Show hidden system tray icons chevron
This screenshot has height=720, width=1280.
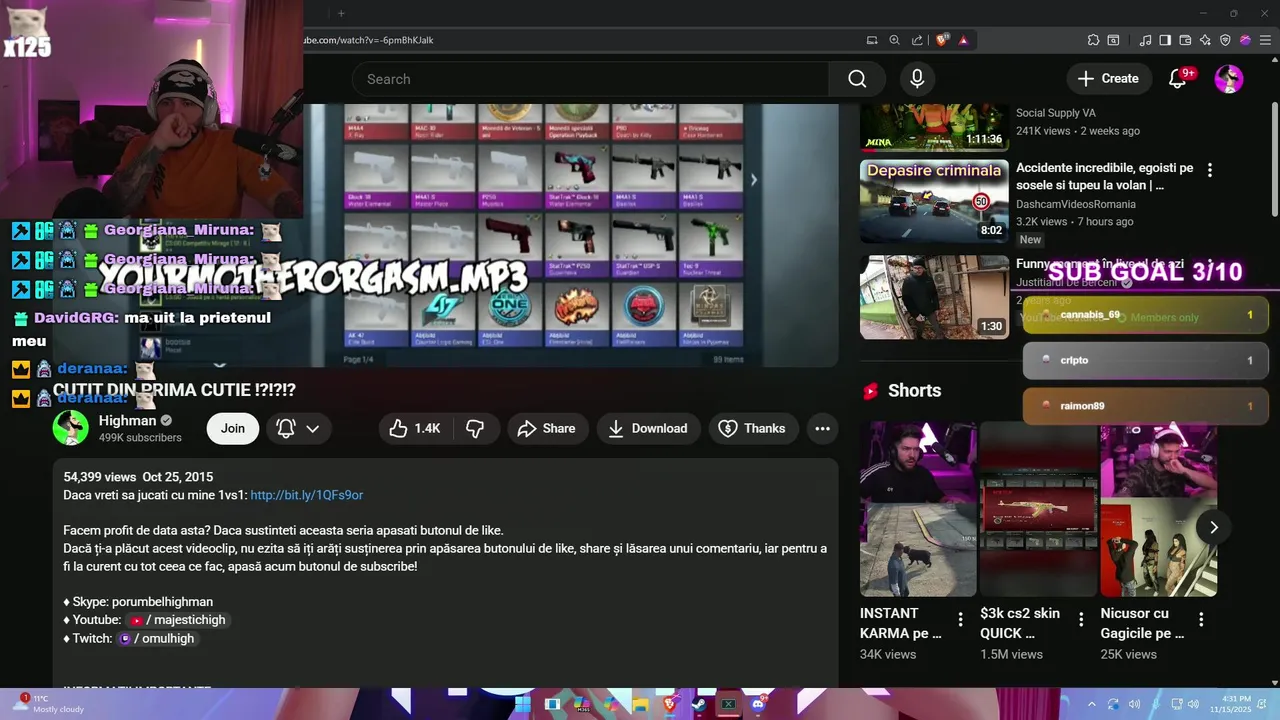[x=1091, y=704]
